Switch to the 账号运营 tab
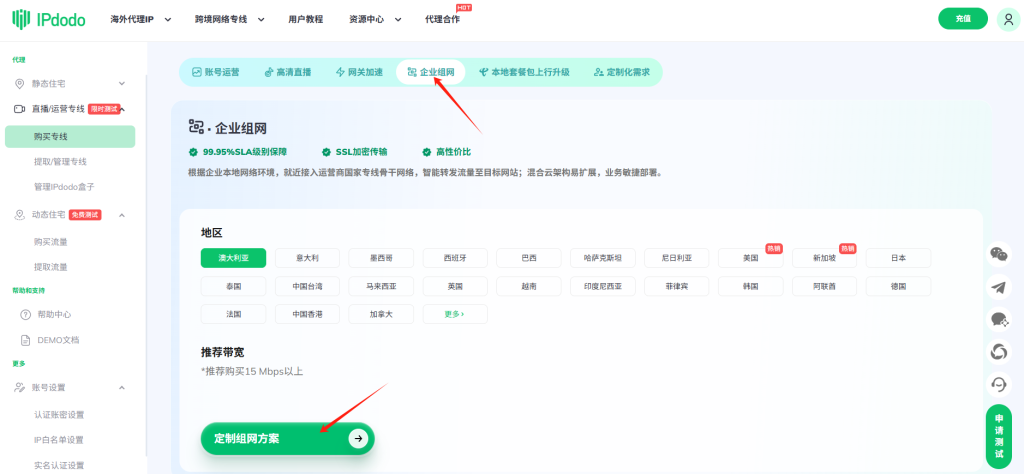The width and height of the screenshot is (1024, 474). [216, 72]
